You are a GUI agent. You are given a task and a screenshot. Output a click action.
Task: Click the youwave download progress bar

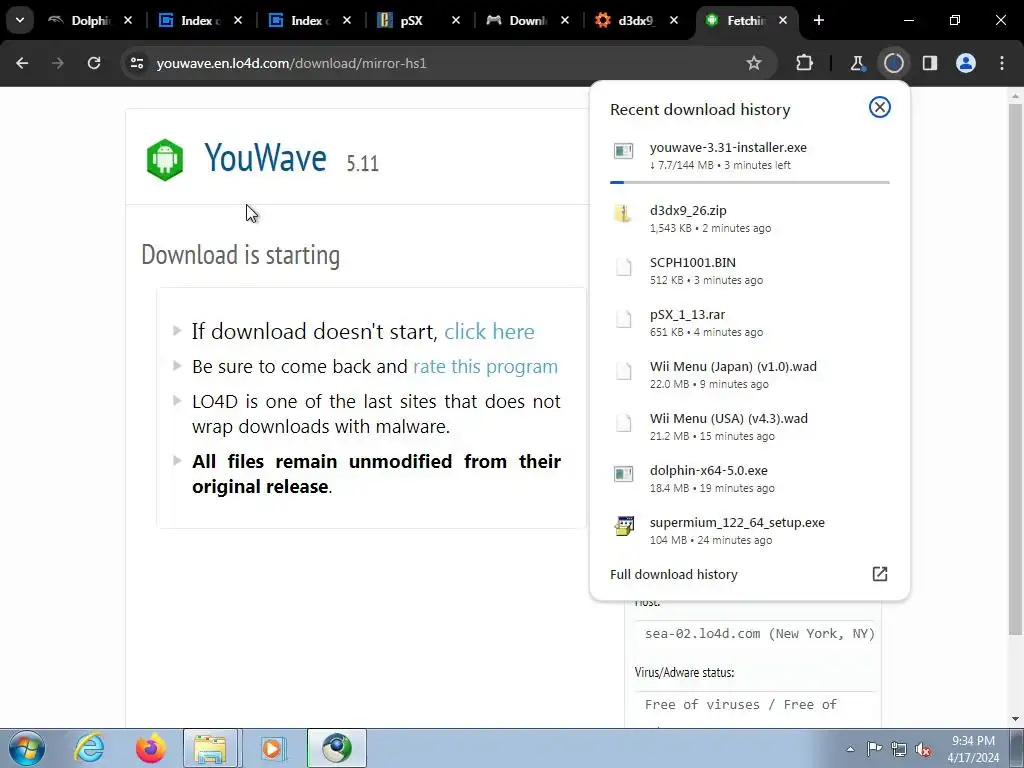(x=749, y=182)
